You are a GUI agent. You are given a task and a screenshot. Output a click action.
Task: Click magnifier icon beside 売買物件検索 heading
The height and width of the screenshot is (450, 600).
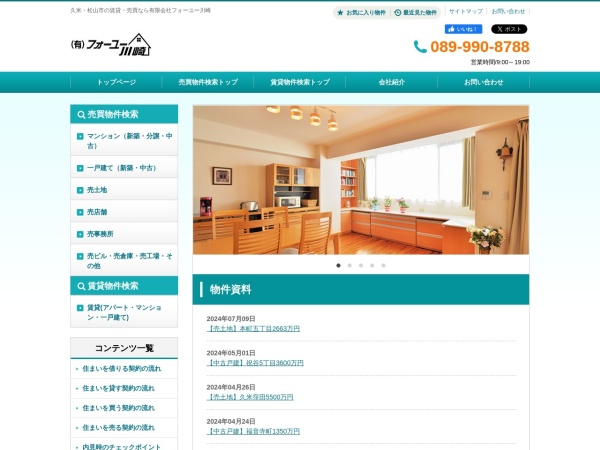point(81,114)
